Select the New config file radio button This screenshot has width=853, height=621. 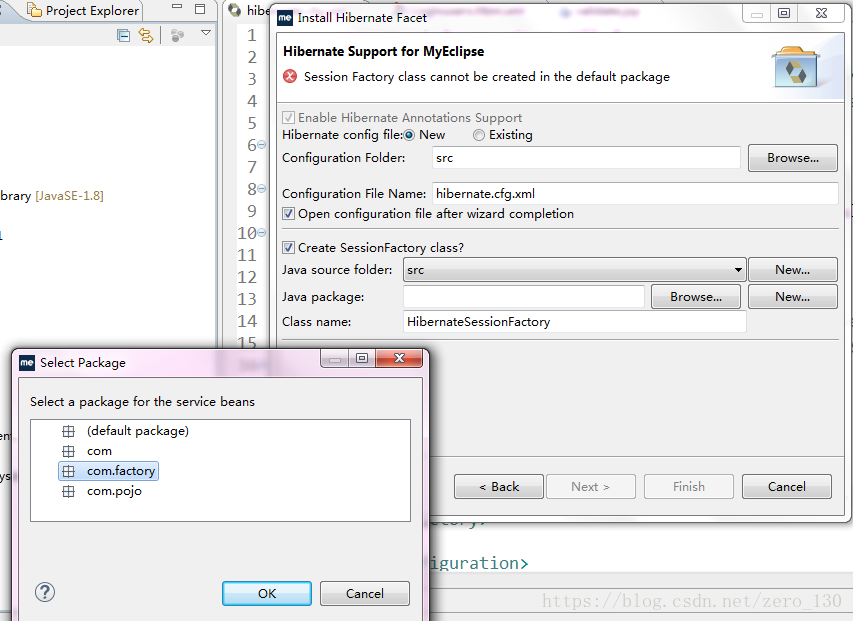click(x=409, y=135)
